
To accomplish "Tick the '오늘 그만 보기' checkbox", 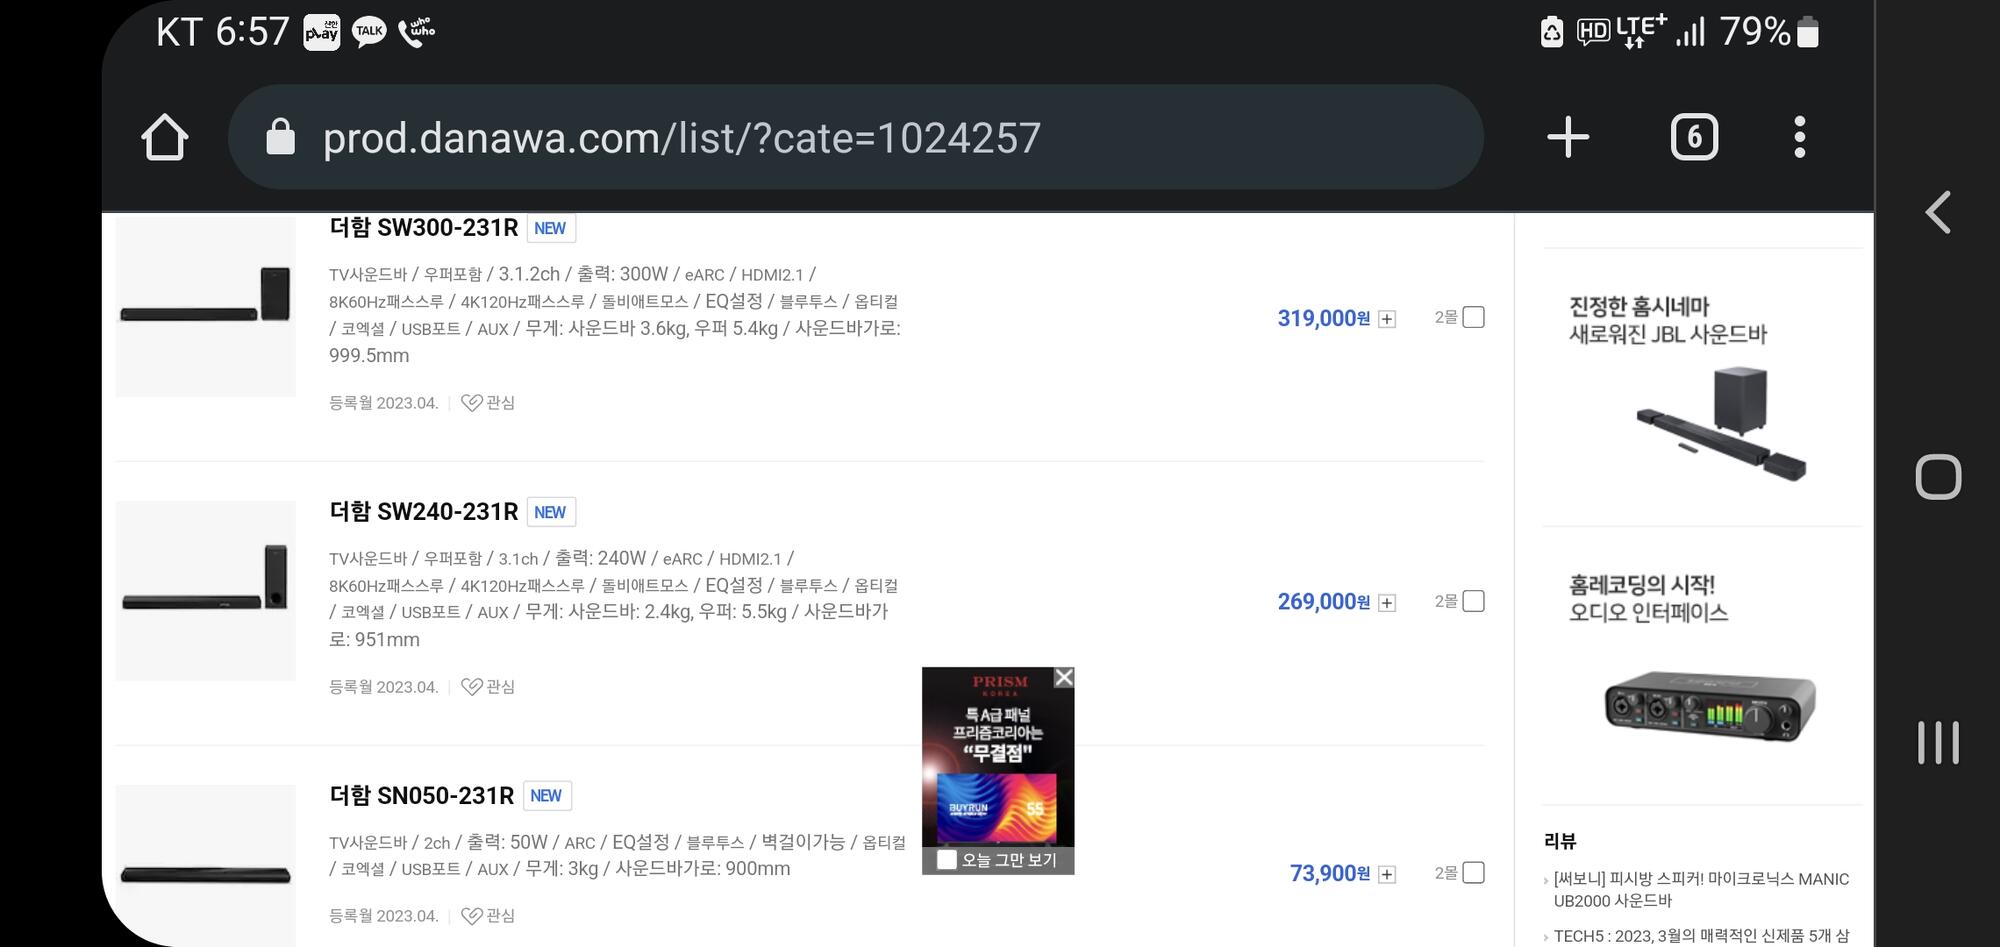I will click(x=946, y=860).
